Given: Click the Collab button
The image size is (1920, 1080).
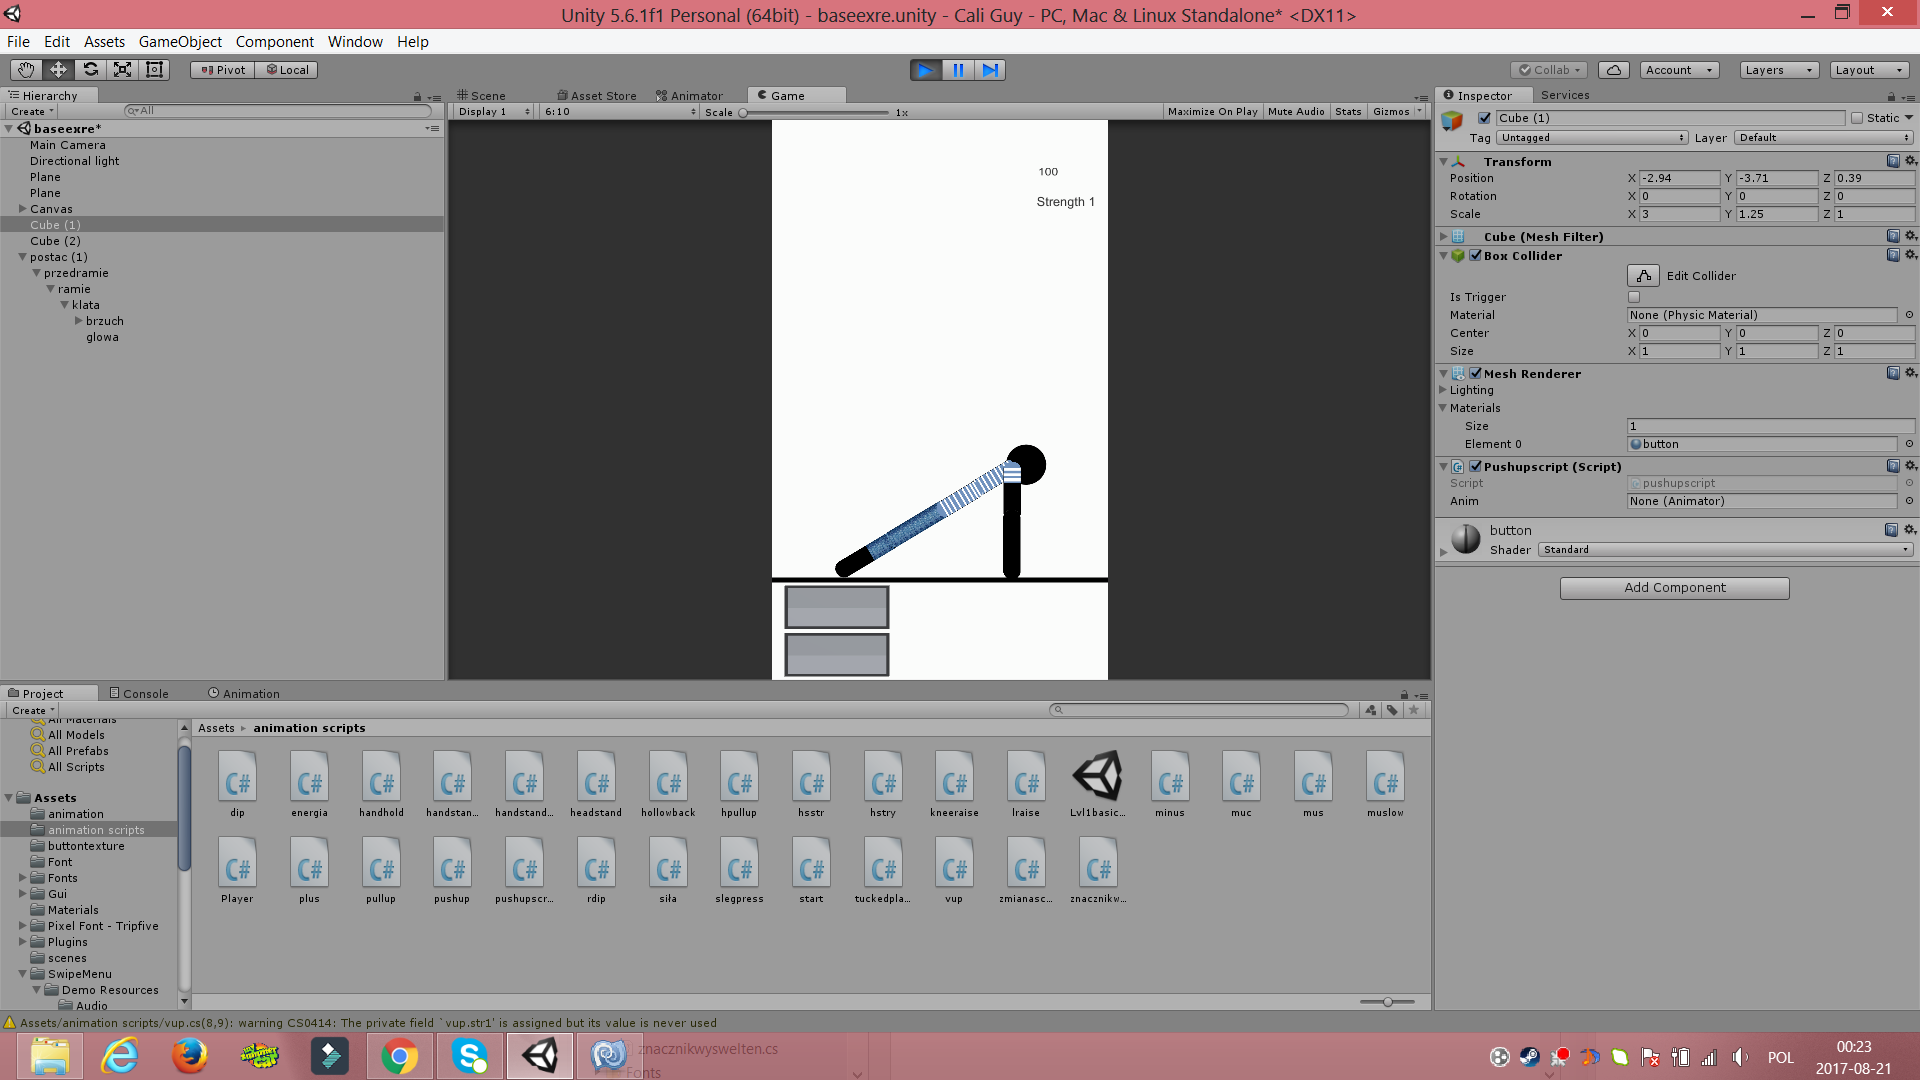Looking at the screenshot, I should point(1549,70).
